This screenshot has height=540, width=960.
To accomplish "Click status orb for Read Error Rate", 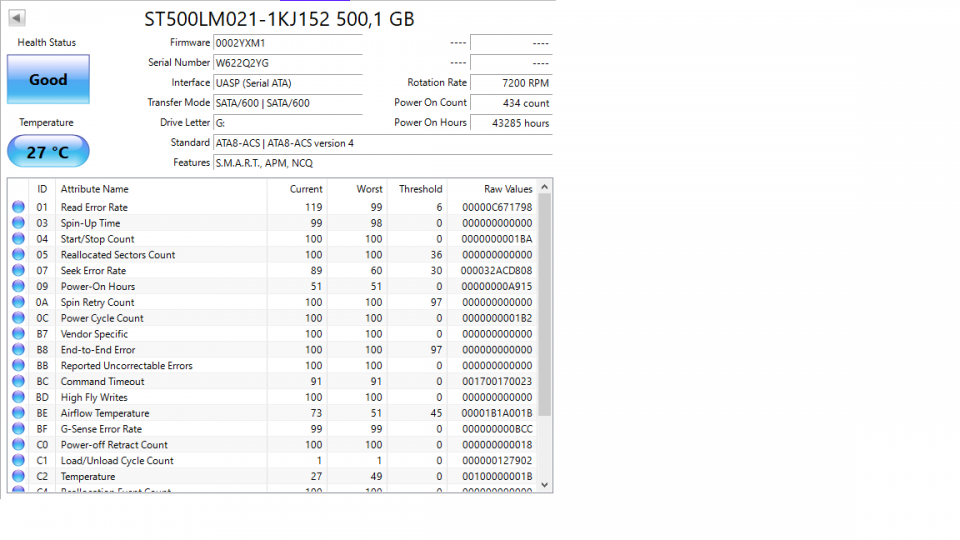I will click(18, 207).
